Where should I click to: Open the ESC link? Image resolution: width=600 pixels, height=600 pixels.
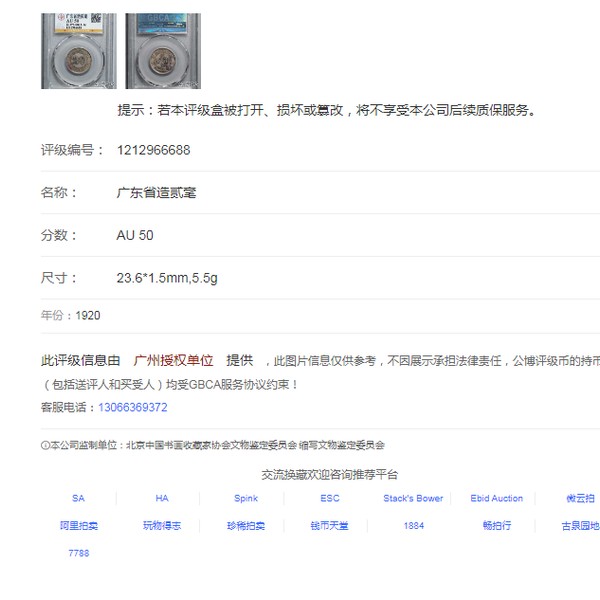click(330, 498)
